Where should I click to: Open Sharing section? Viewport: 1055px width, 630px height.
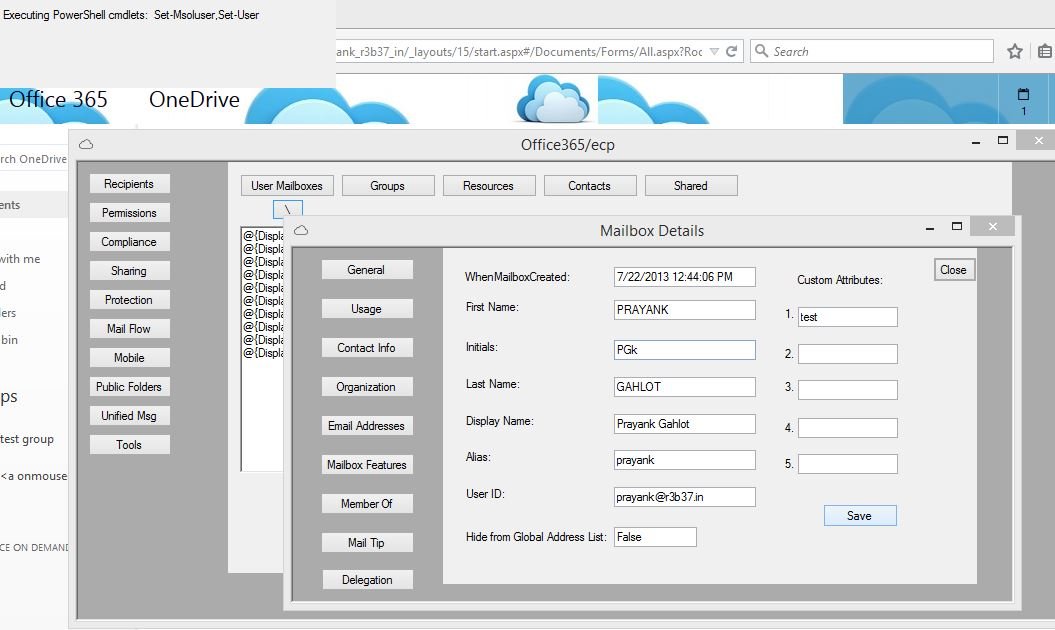click(x=129, y=271)
